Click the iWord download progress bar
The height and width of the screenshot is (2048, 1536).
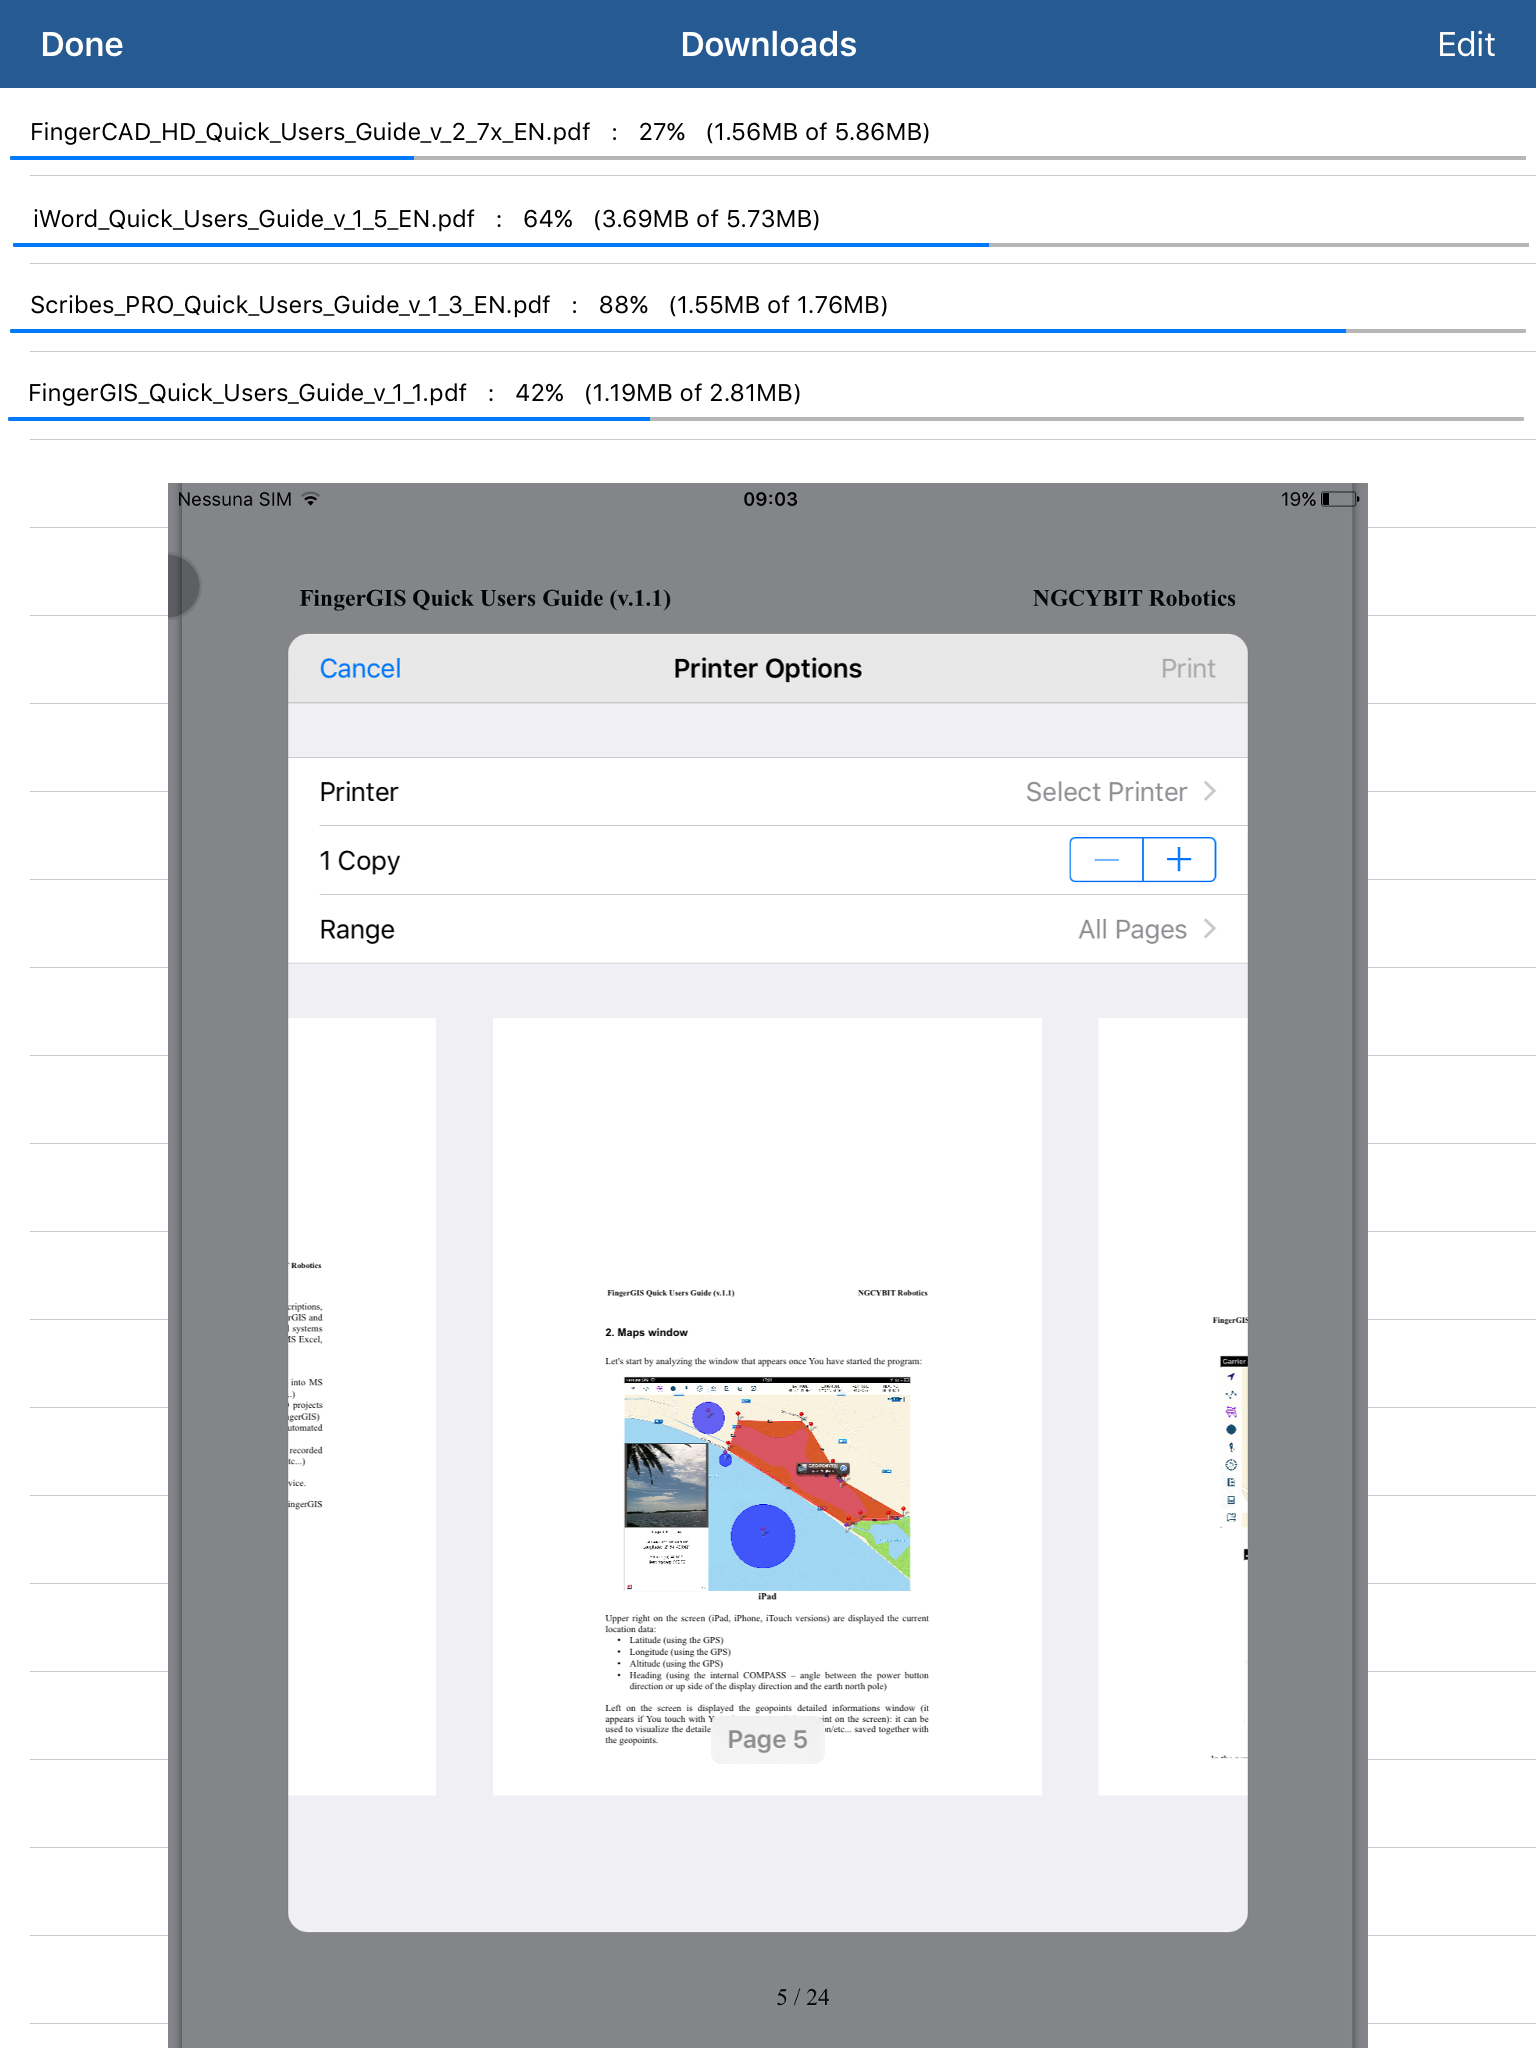coord(771,245)
